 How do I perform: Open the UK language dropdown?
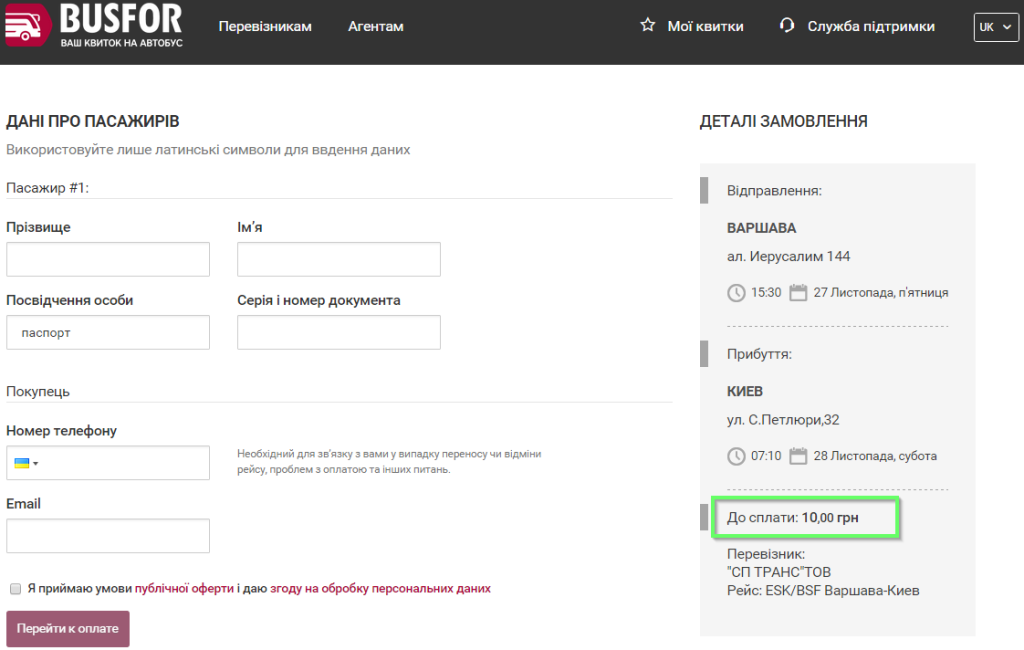pos(996,27)
